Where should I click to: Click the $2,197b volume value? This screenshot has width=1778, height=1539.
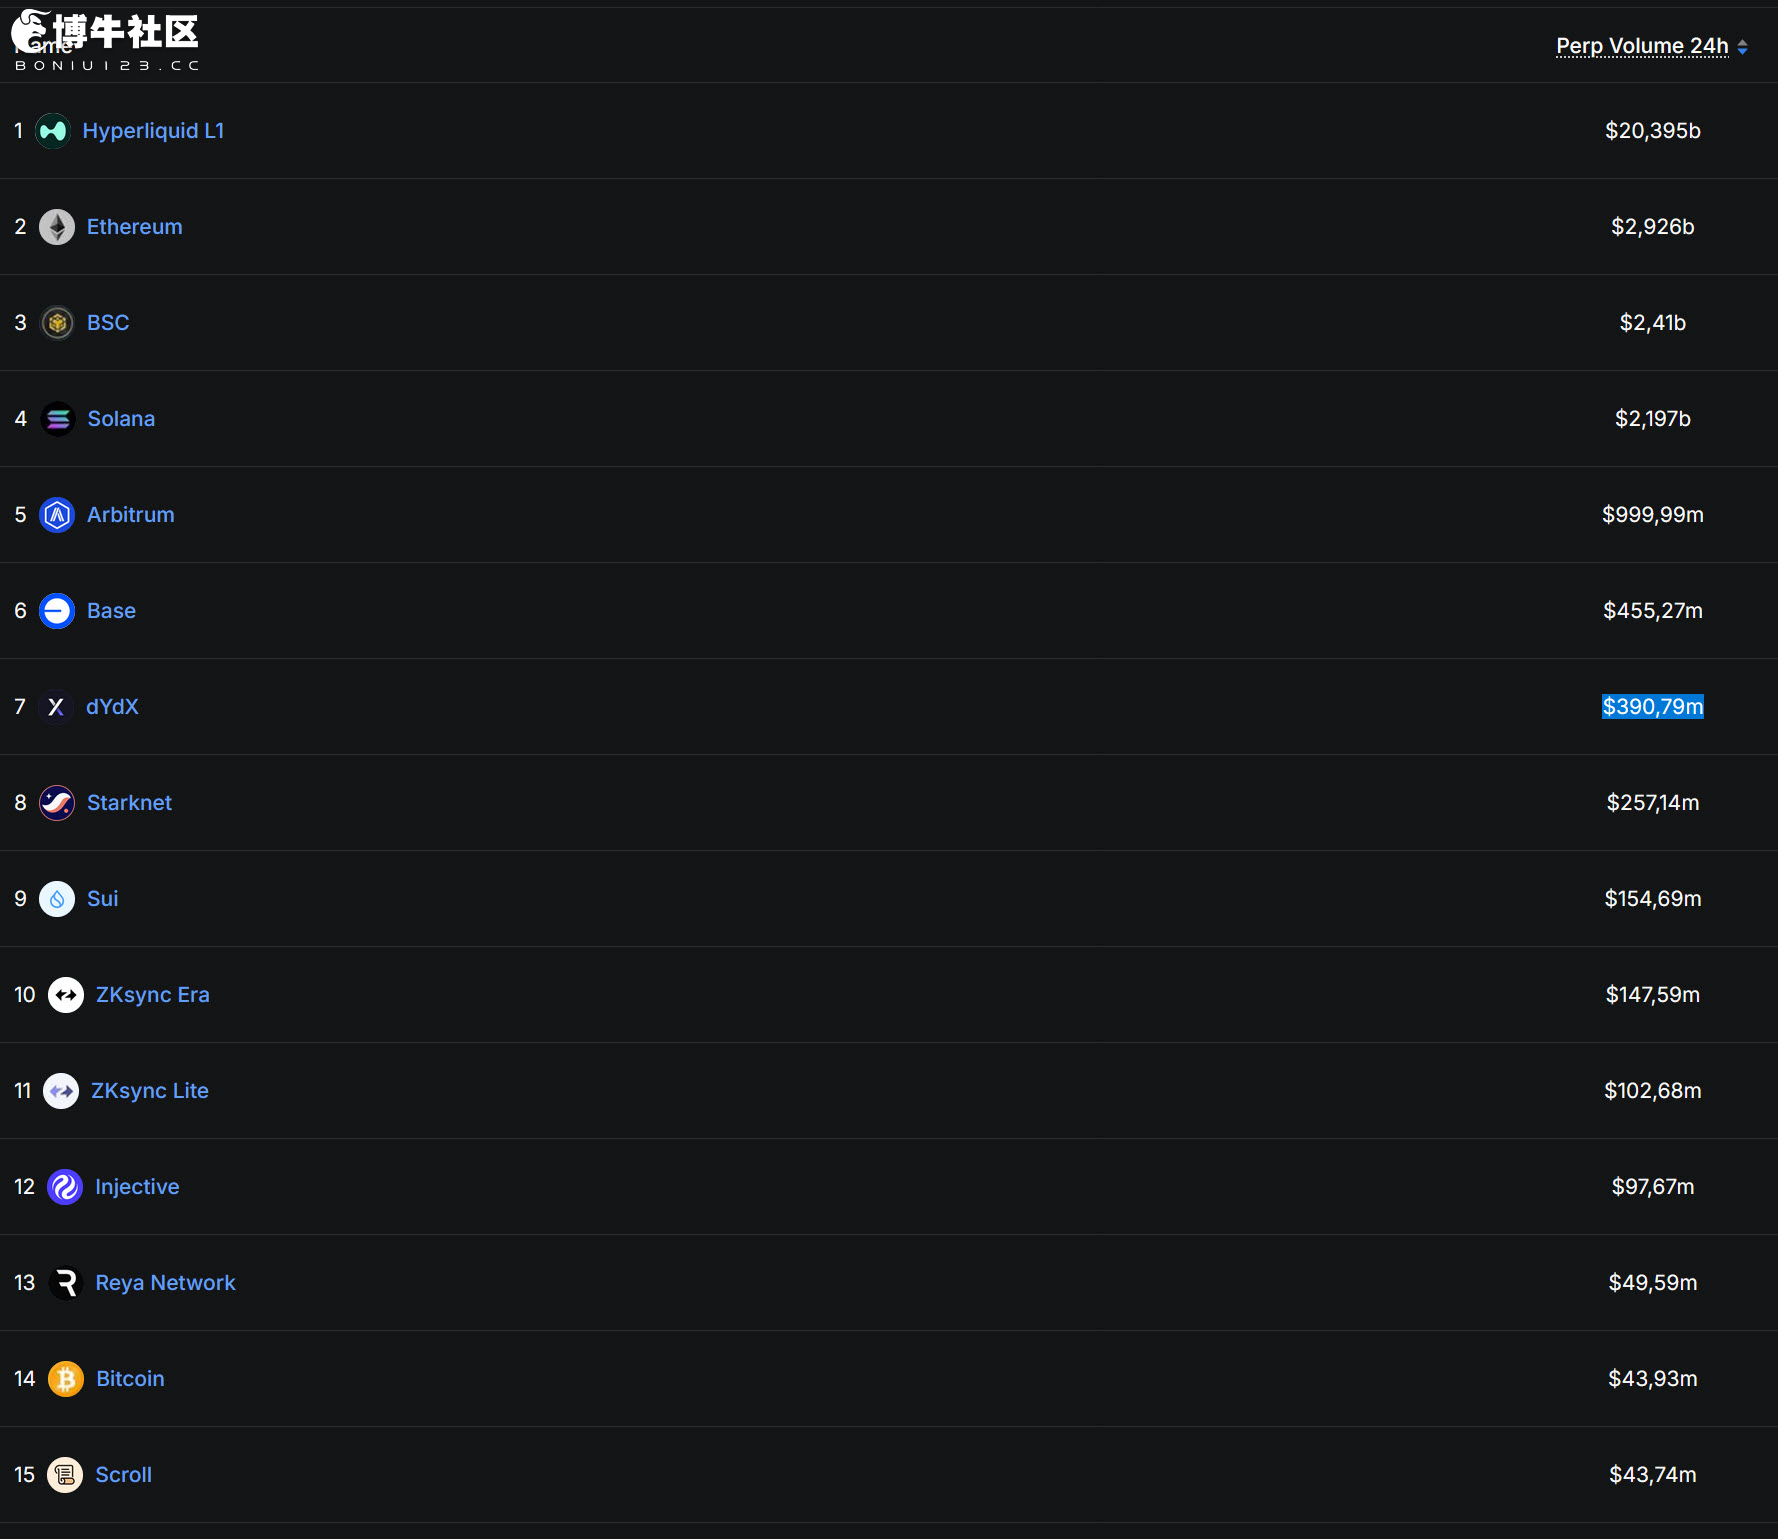(1653, 419)
